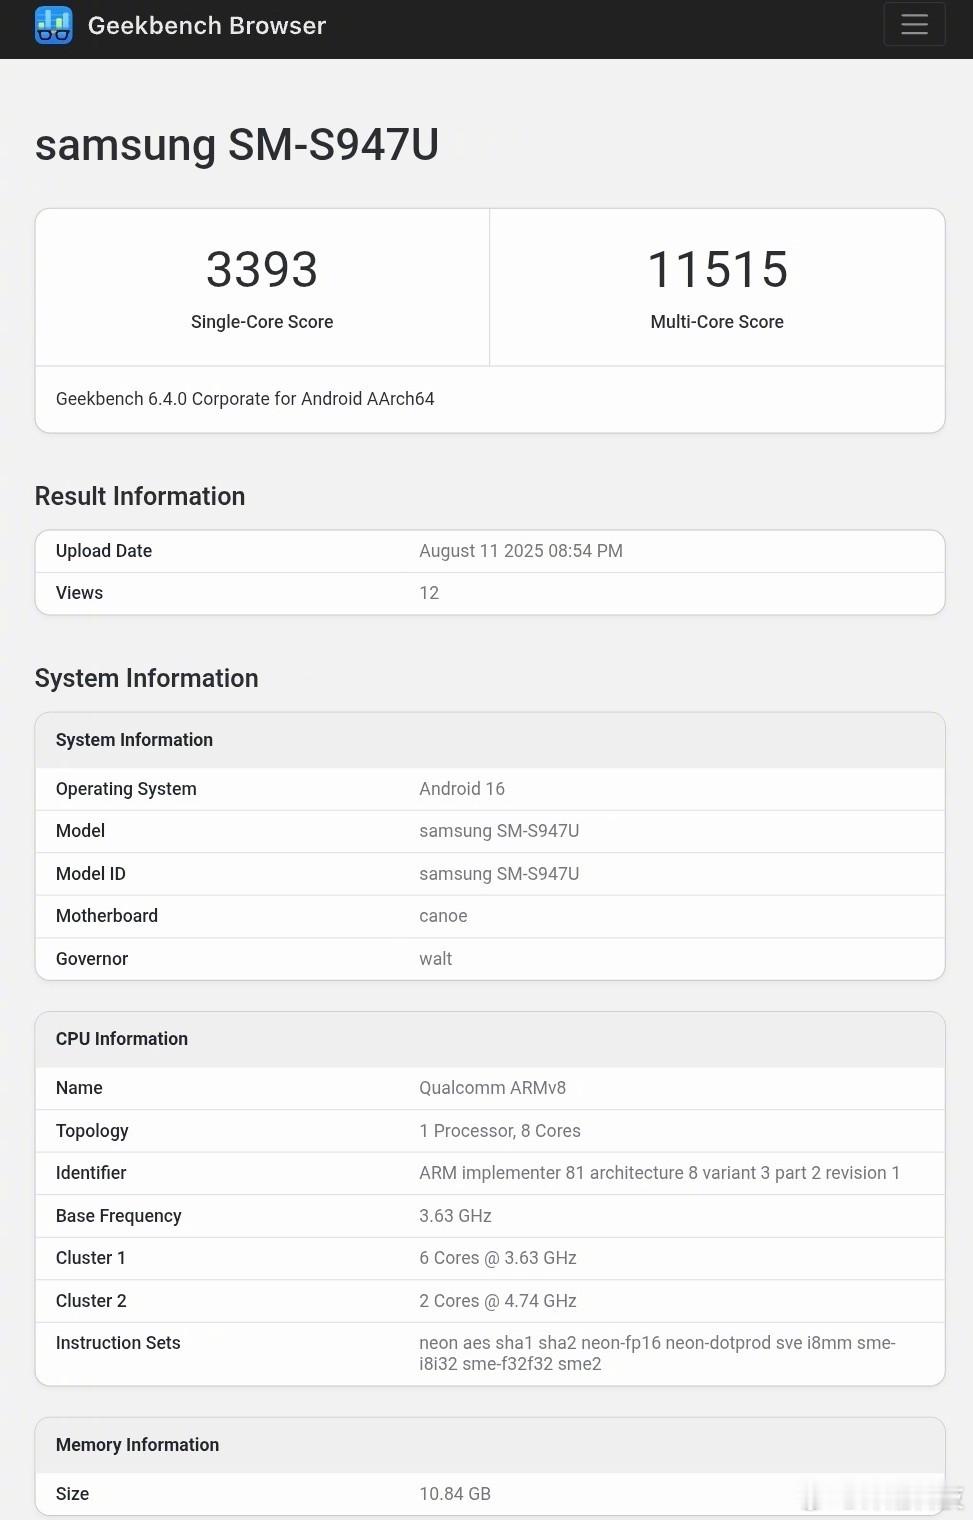The height and width of the screenshot is (1520, 973).
Task: Select the Cluster 1 label
Action: click(x=91, y=1258)
